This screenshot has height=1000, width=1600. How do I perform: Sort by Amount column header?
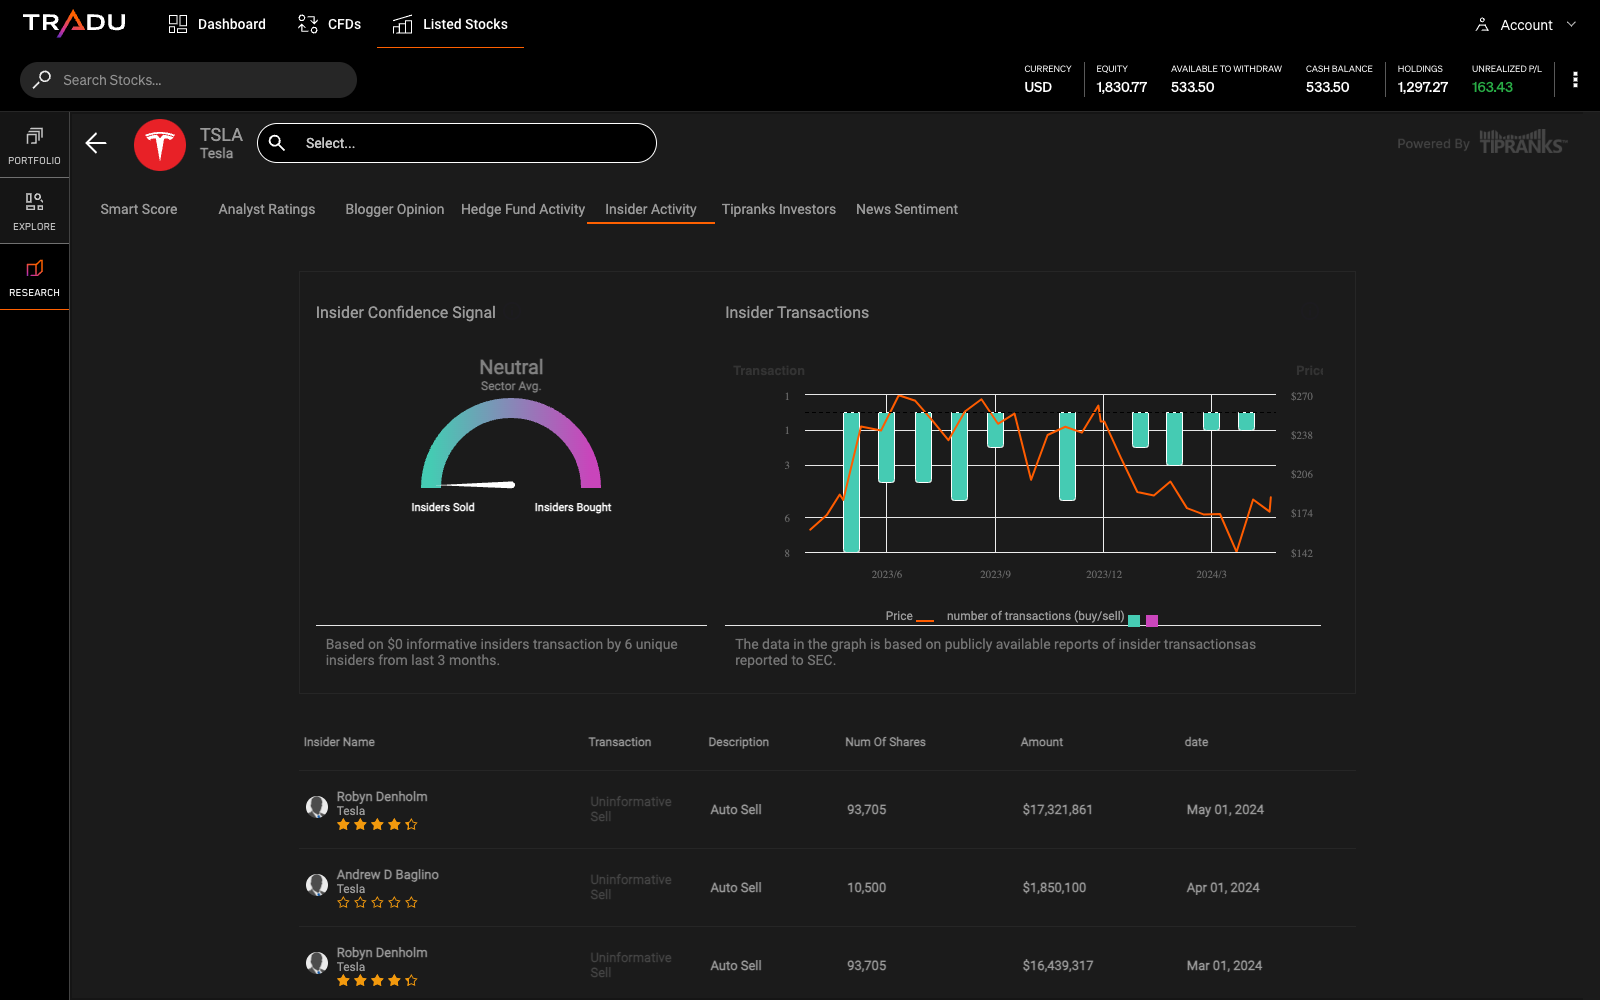tap(1042, 742)
